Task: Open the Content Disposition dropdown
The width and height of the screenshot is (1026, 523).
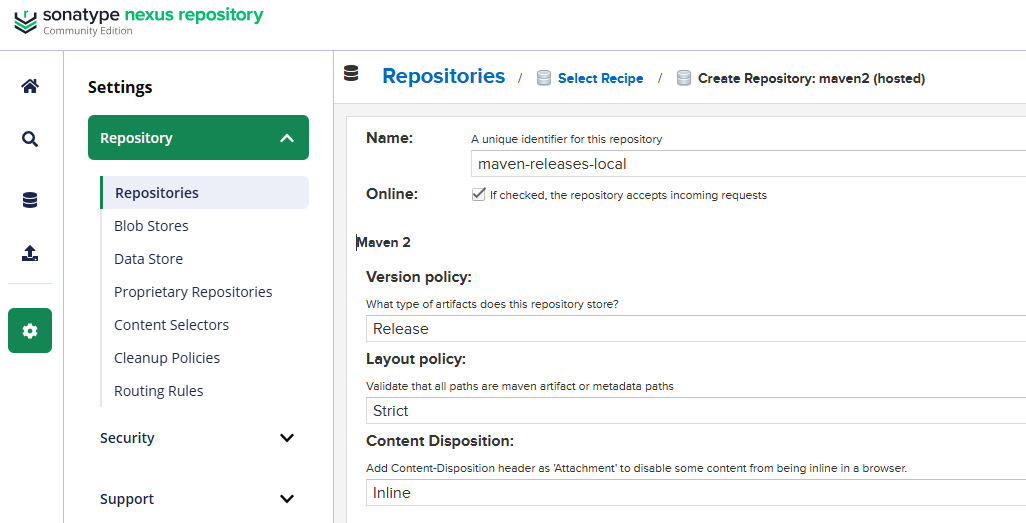Action: point(696,492)
